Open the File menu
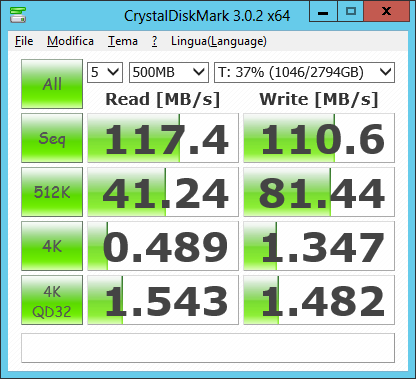This screenshot has height=379, width=416. 24,41
